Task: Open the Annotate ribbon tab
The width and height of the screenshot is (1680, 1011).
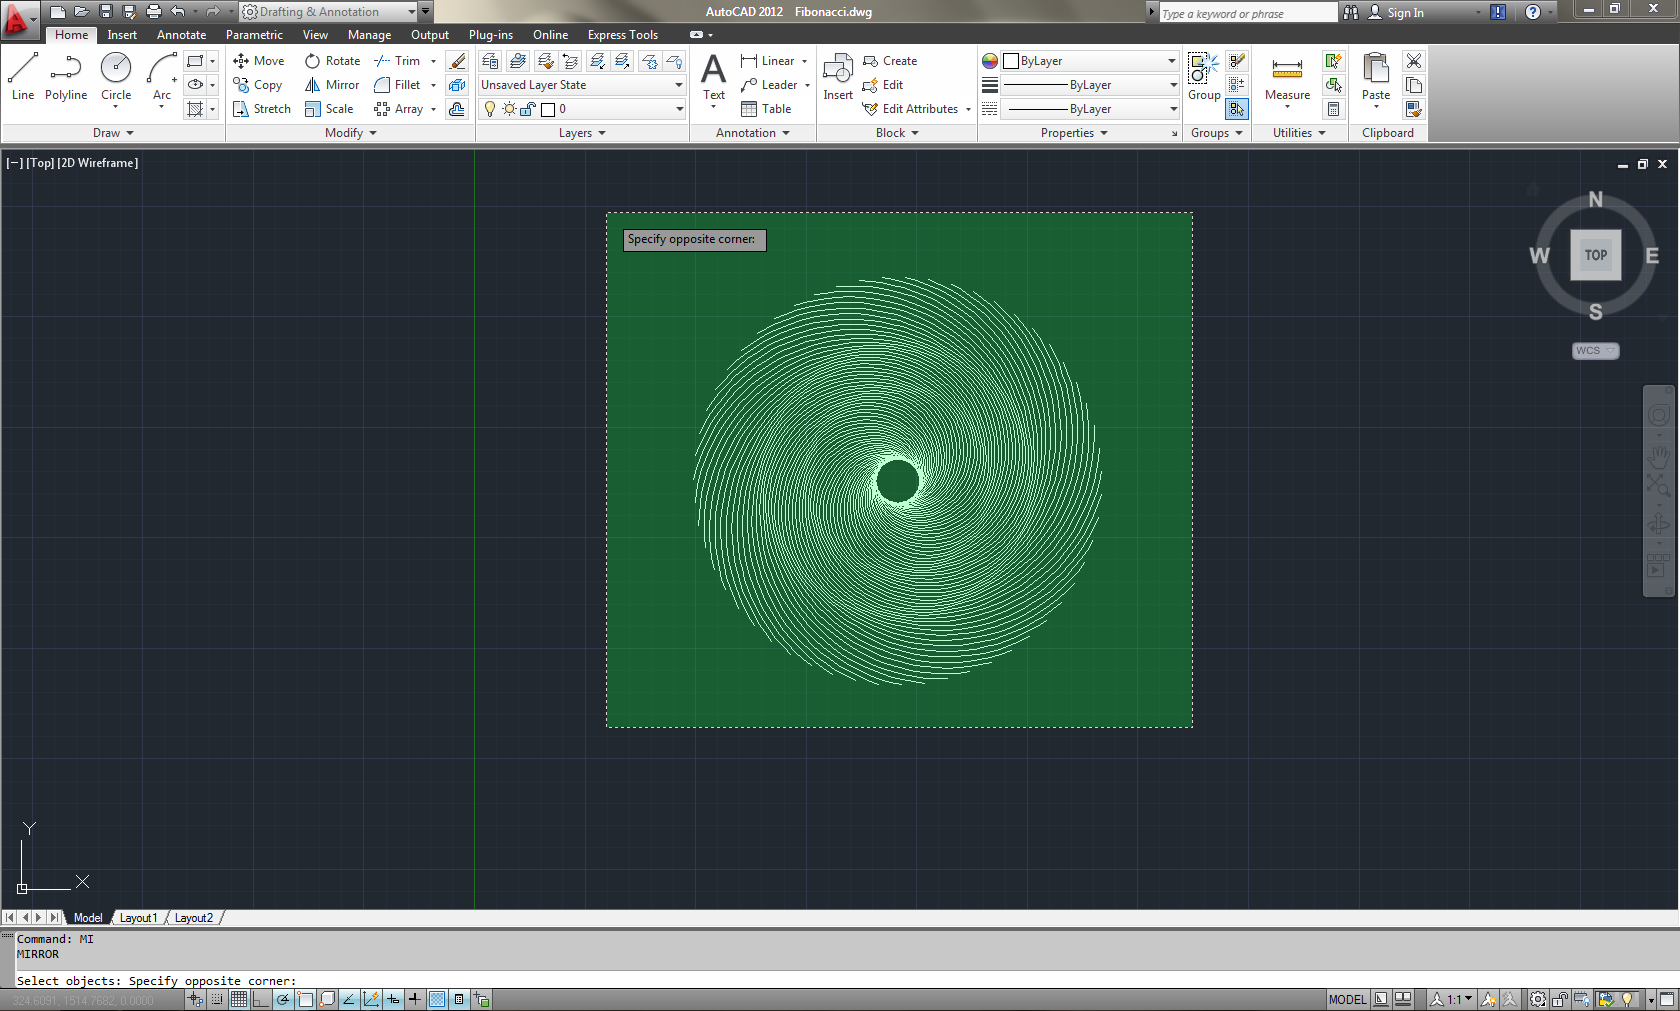Action: [181, 35]
